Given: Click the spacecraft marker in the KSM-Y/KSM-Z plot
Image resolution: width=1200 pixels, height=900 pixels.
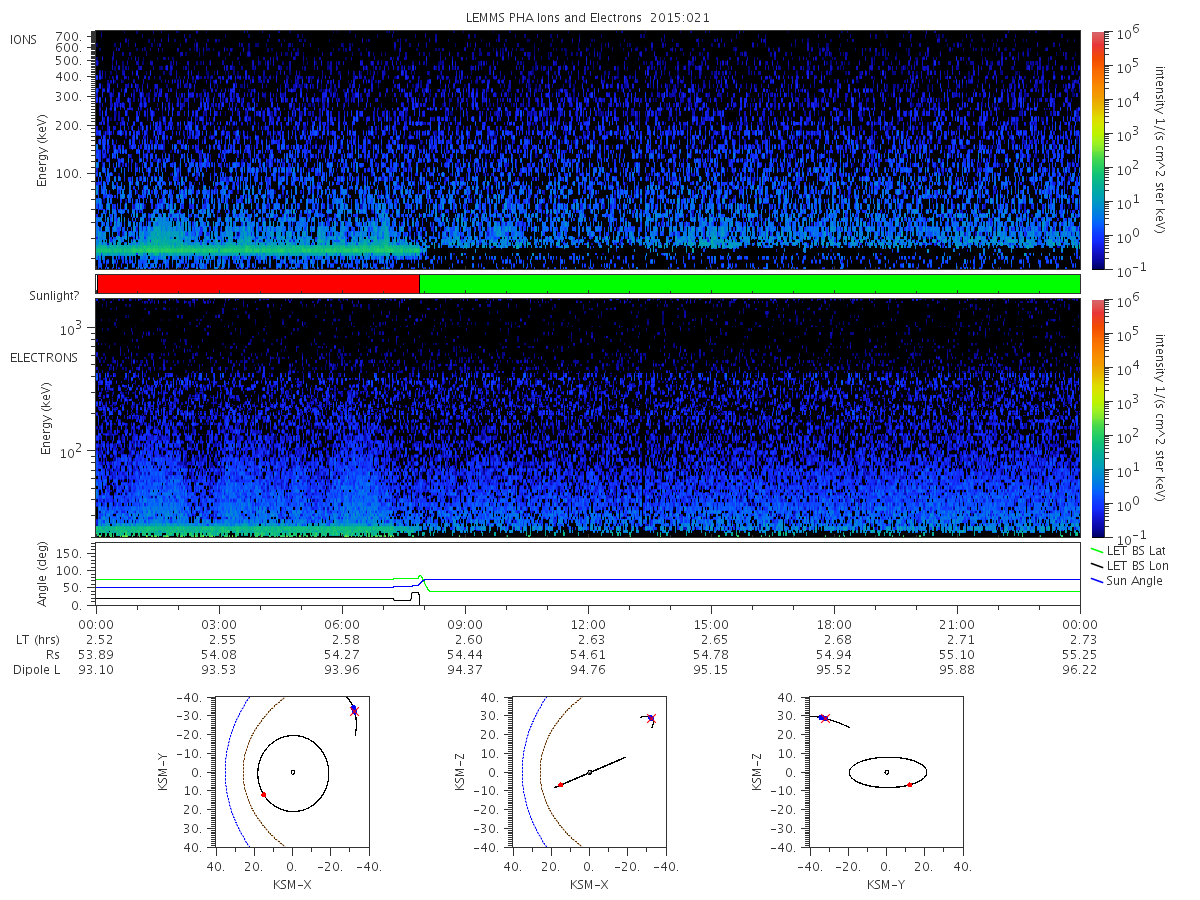Looking at the screenshot, I should (823, 717).
